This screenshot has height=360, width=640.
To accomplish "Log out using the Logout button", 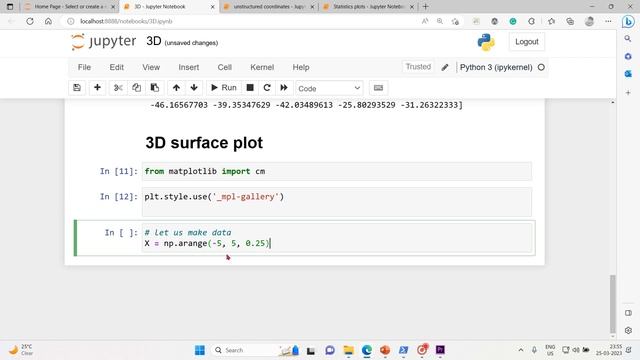I will pos(527,42).
